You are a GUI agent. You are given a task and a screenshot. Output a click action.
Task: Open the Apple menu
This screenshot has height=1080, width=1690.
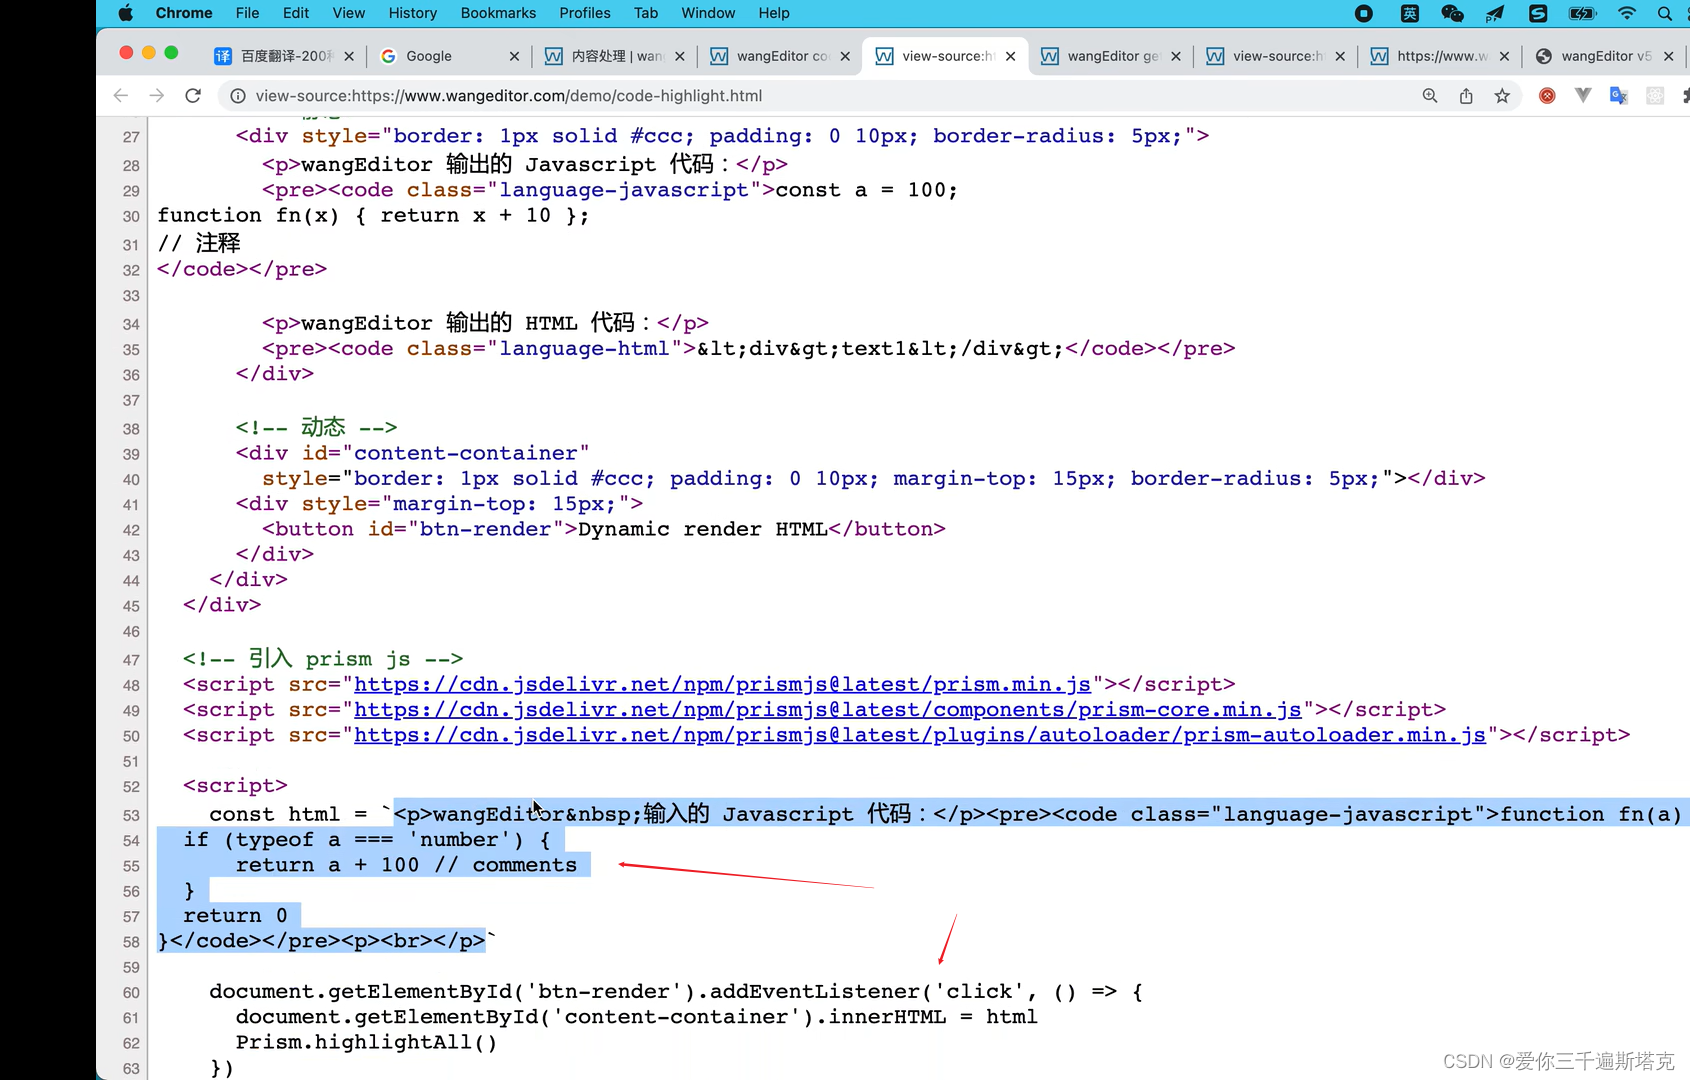tap(125, 13)
